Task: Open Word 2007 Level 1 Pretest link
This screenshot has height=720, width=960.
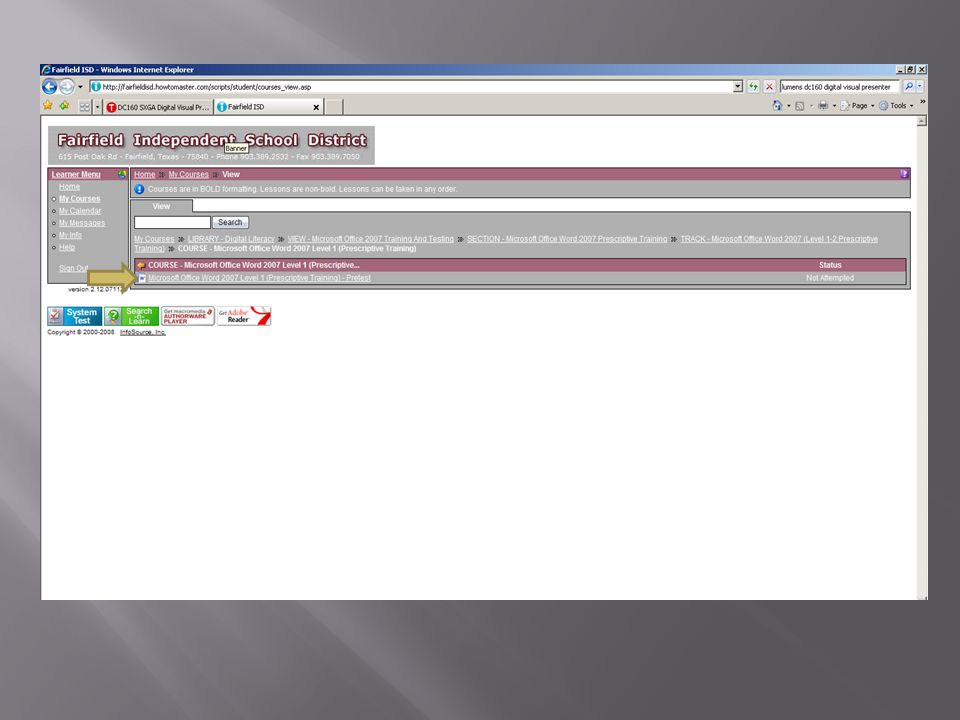Action: 259,278
